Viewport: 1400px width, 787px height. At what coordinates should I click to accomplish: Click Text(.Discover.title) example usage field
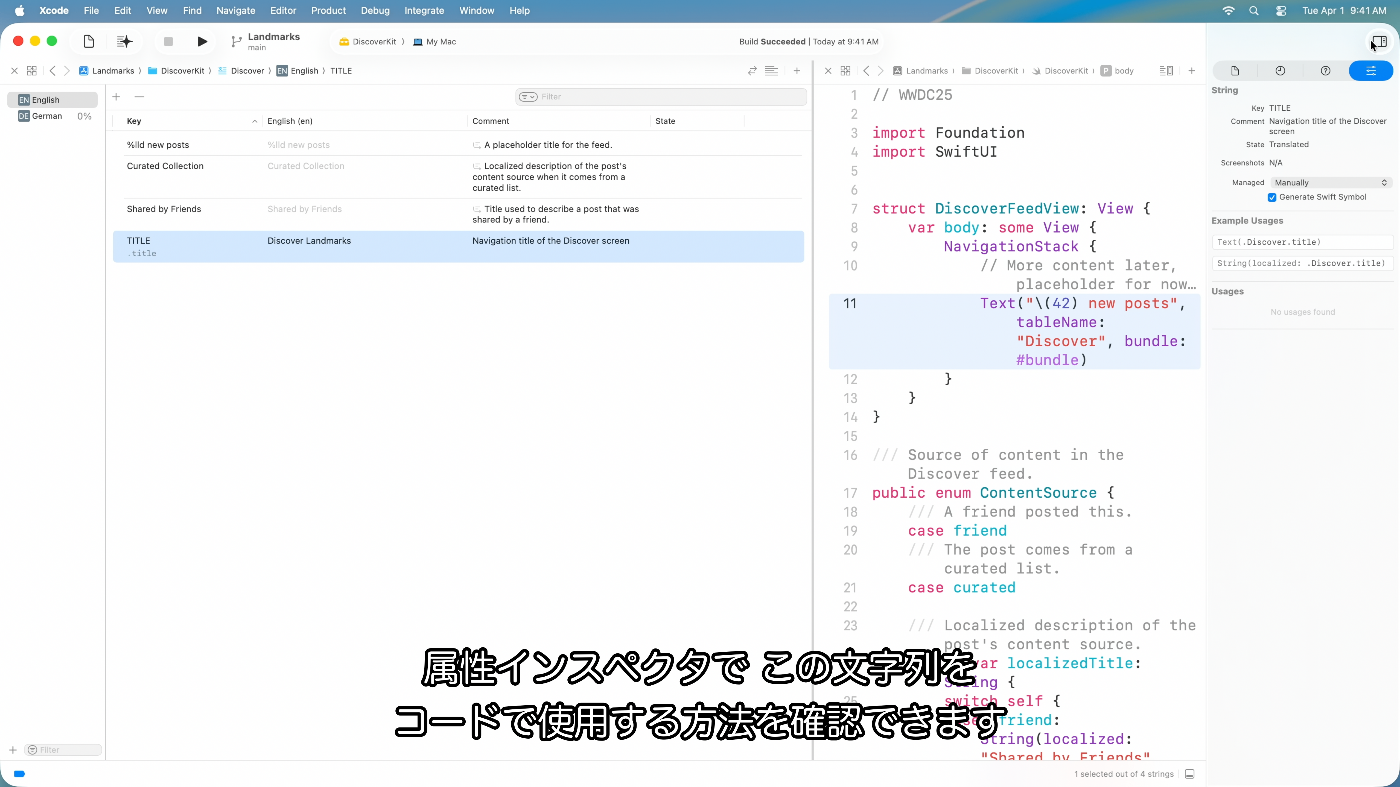point(1302,242)
